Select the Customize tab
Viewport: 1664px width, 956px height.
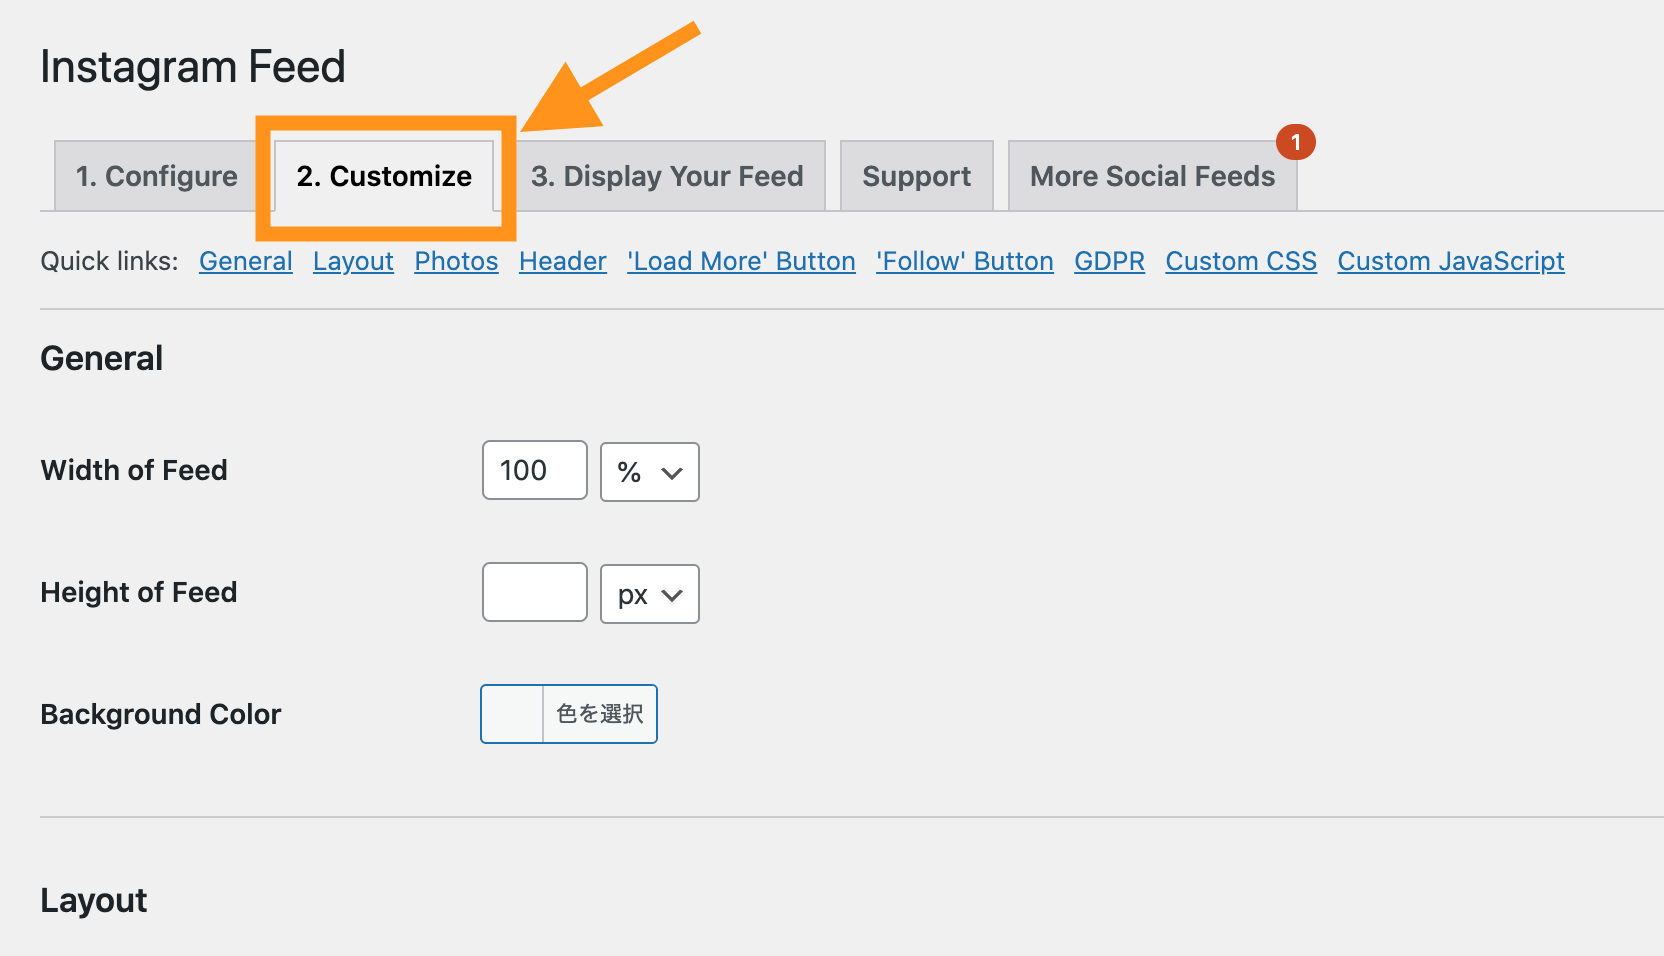(x=384, y=176)
